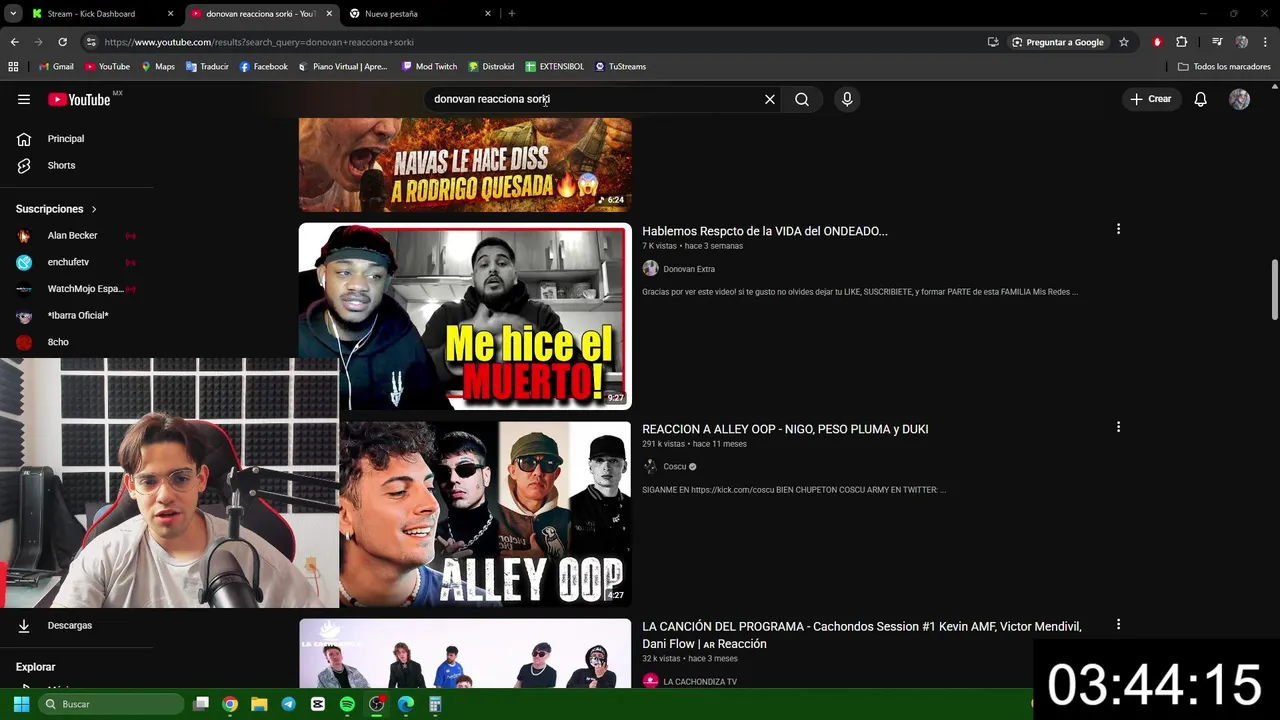Open Todos los marcadores folder
This screenshot has width=1280, height=720.
[x=1224, y=67]
